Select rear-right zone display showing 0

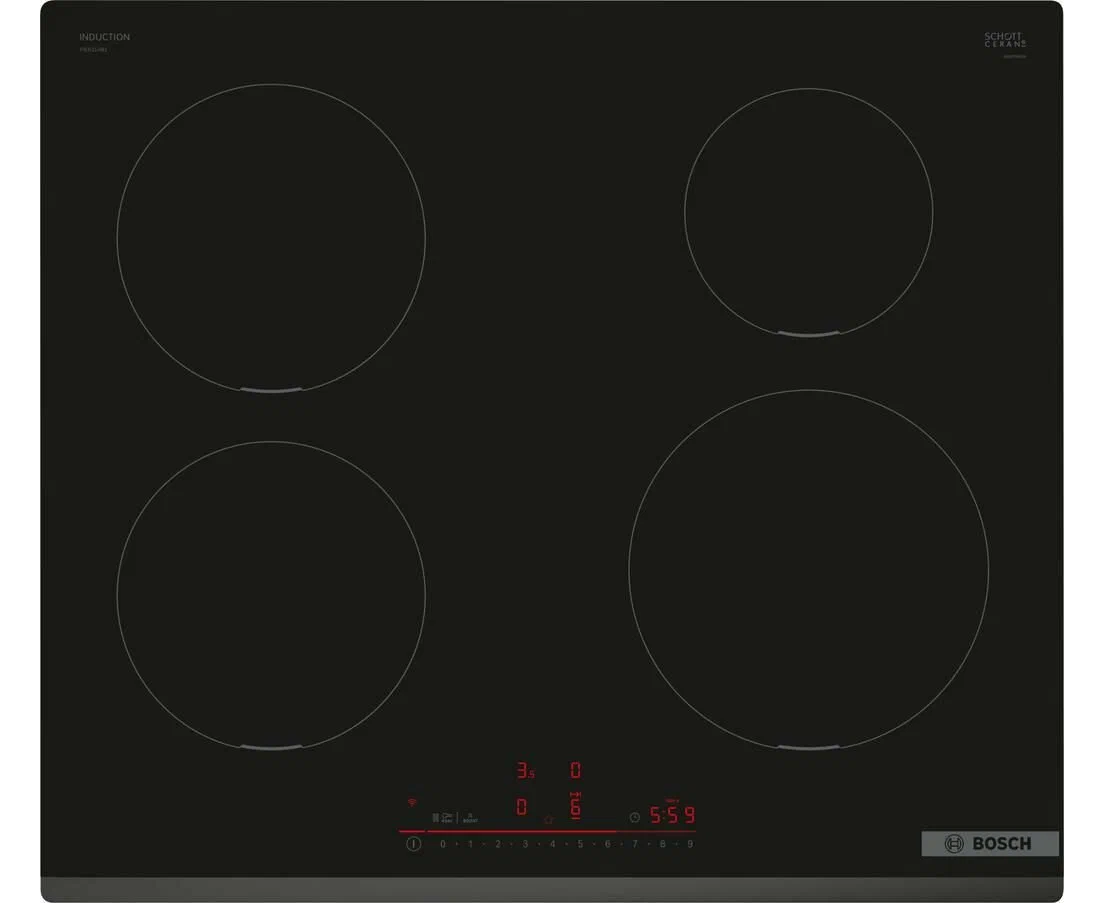click(x=575, y=771)
